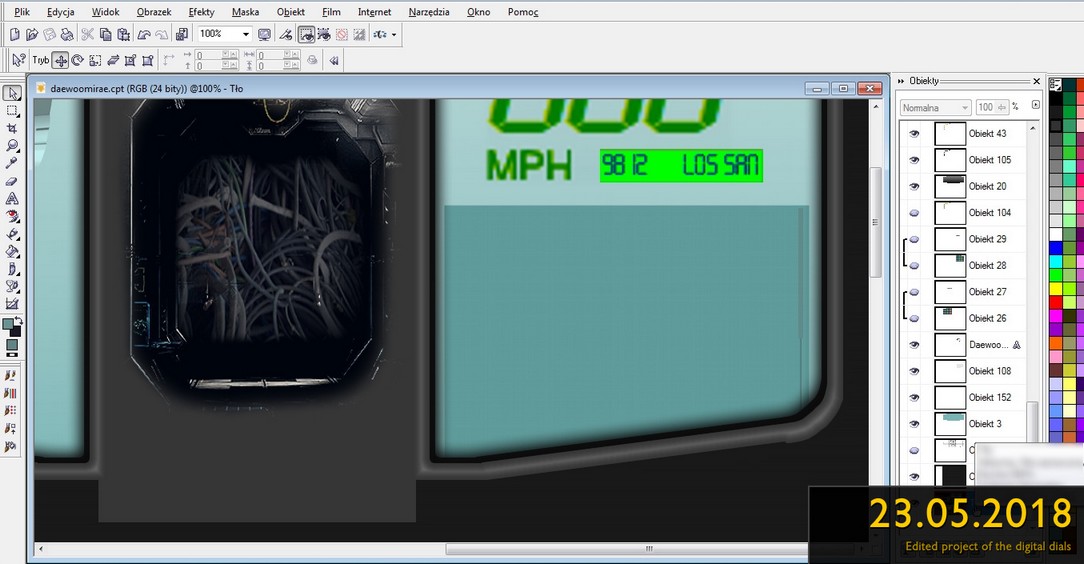Select the Crop tool in toolbox

12,128
